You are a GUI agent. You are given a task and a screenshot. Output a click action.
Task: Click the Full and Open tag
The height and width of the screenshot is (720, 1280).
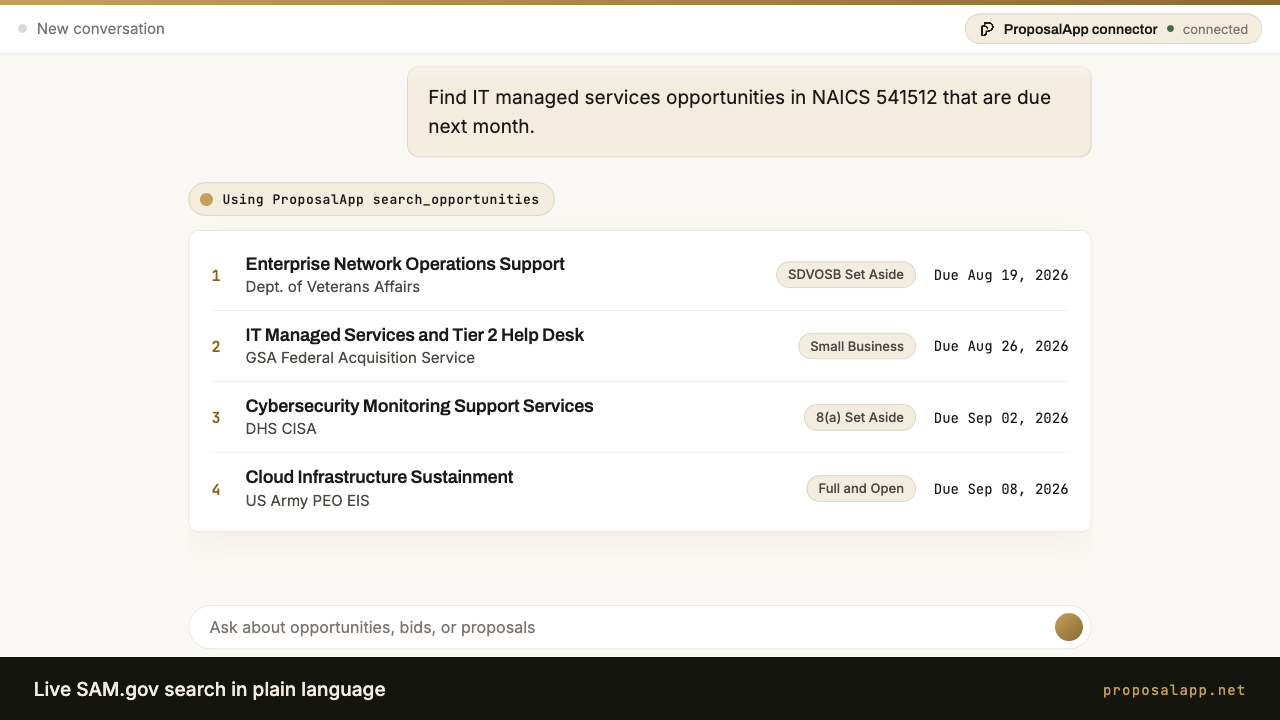(x=861, y=488)
